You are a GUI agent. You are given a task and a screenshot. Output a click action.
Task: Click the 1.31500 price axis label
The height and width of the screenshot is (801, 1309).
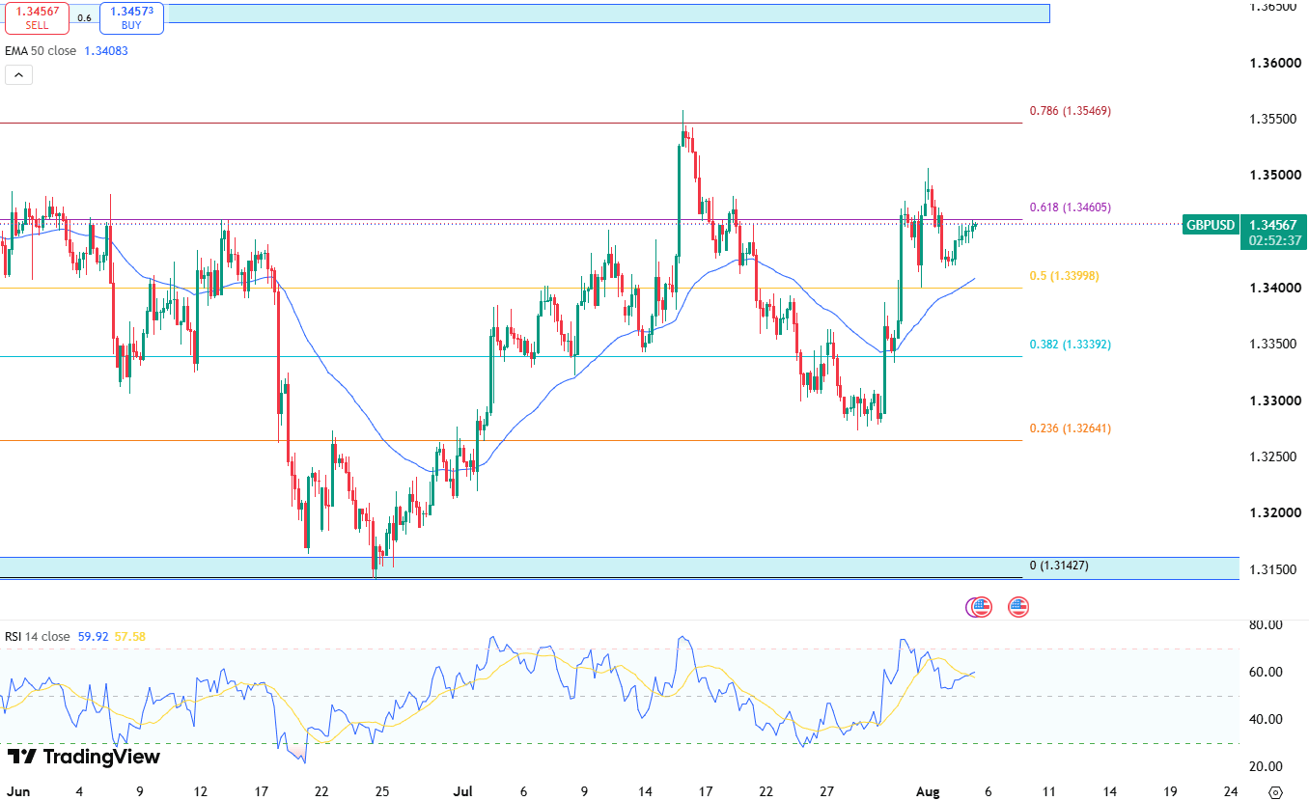click(1274, 569)
